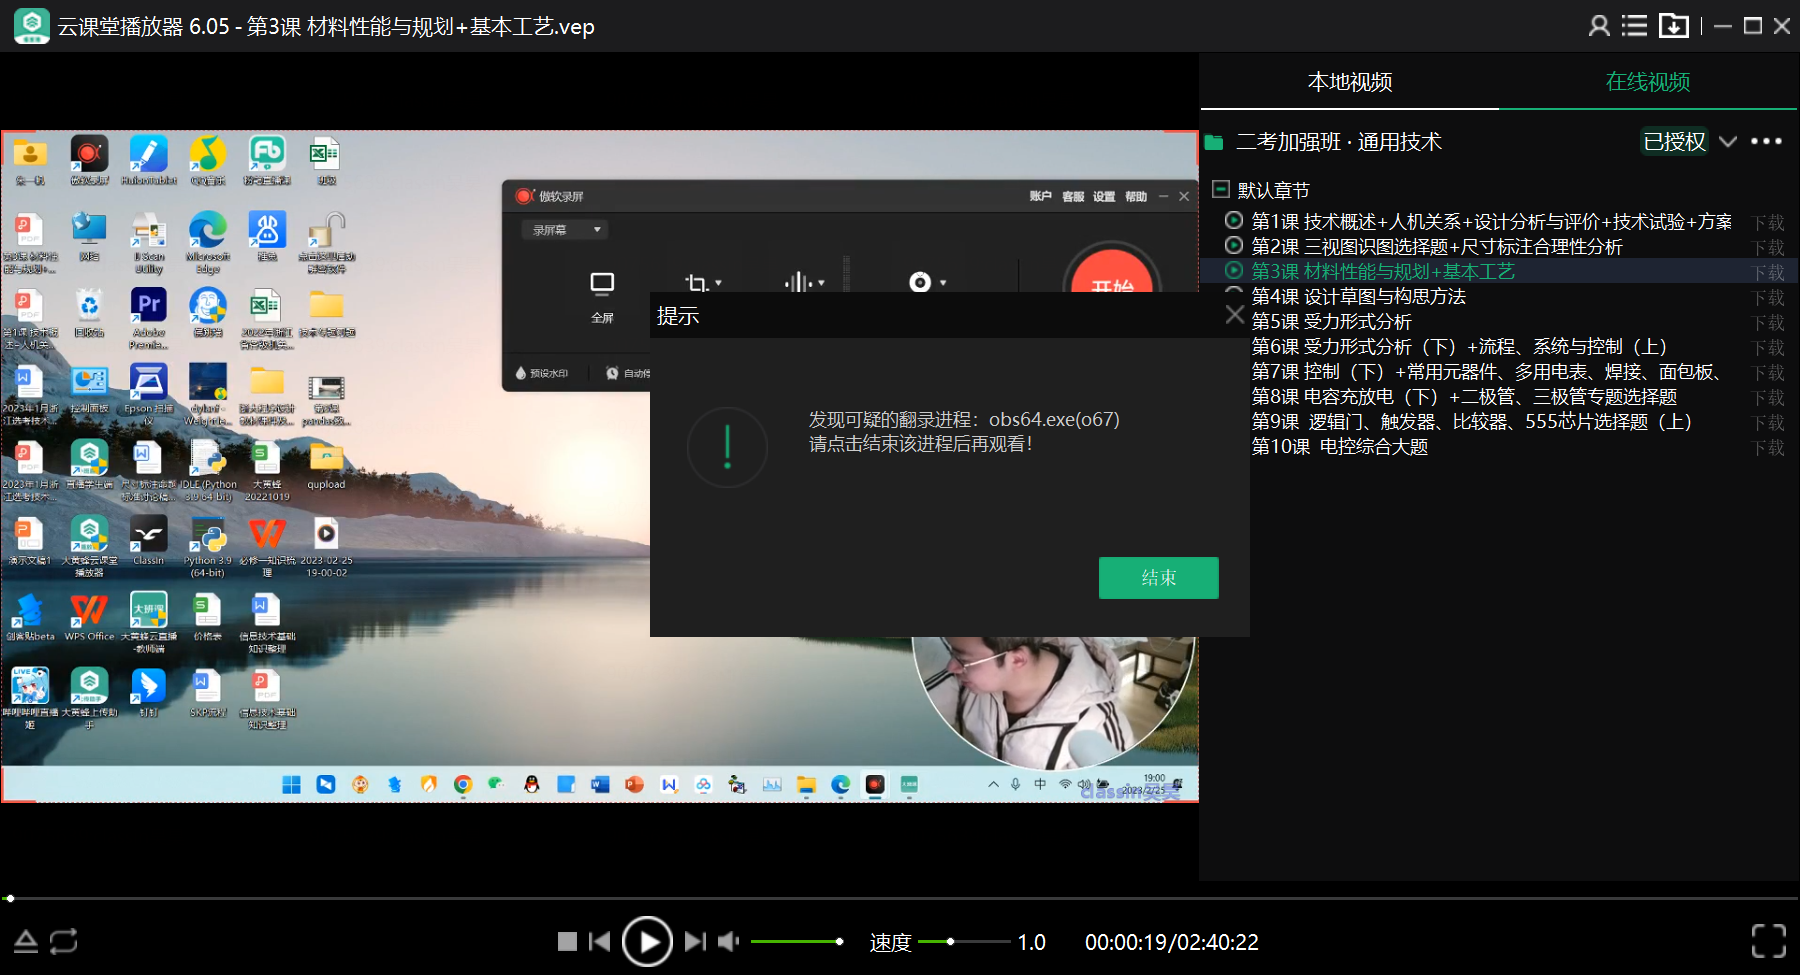Select 第1课 技术概述 lesson
Image resolution: width=1800 pixels, height=975 pixels.
1491,221
